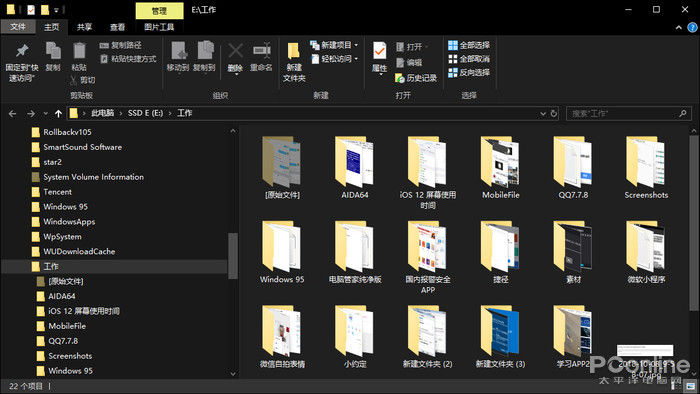This screenshot has height=394, width=700.
Task: Select the iOS 12 屏幕使用时间 folder
Action: pos(428,173)
